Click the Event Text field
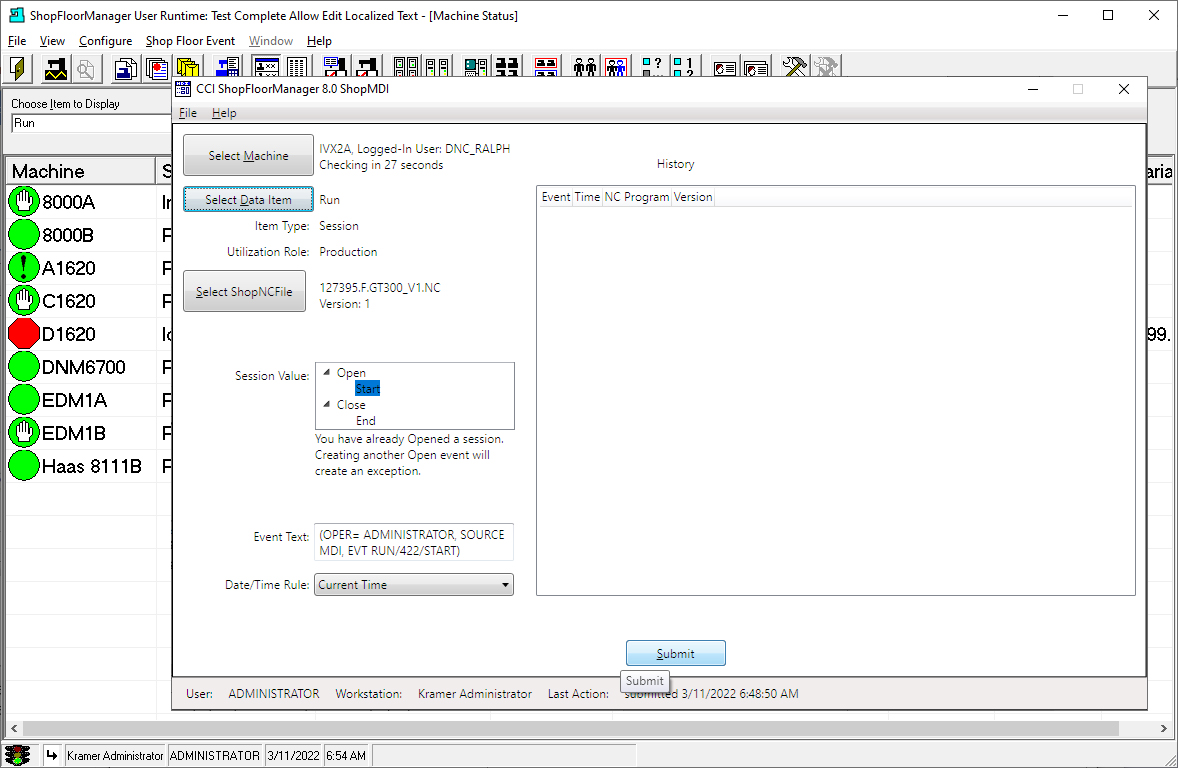Image resolution: width=1178 pixels, height=768 pixels. 414,542
